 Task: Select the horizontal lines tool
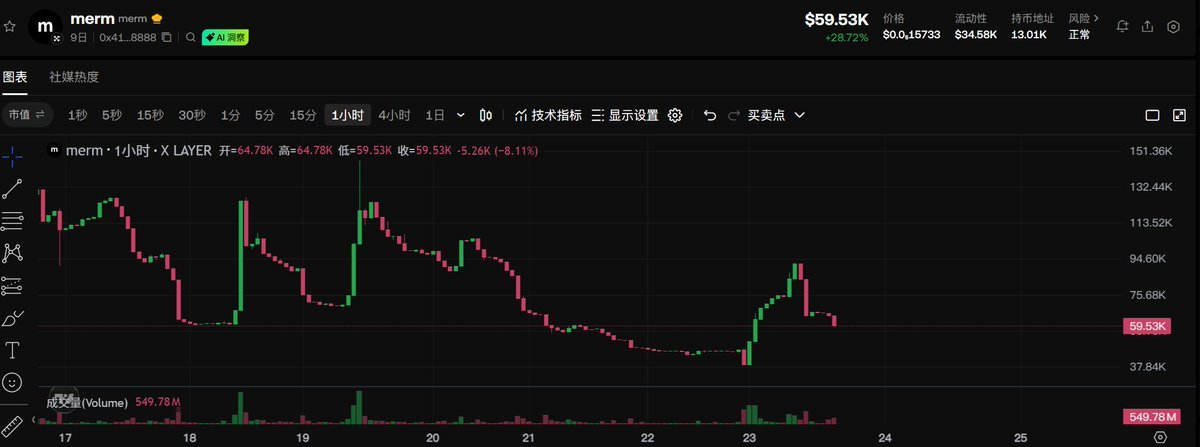12,220
